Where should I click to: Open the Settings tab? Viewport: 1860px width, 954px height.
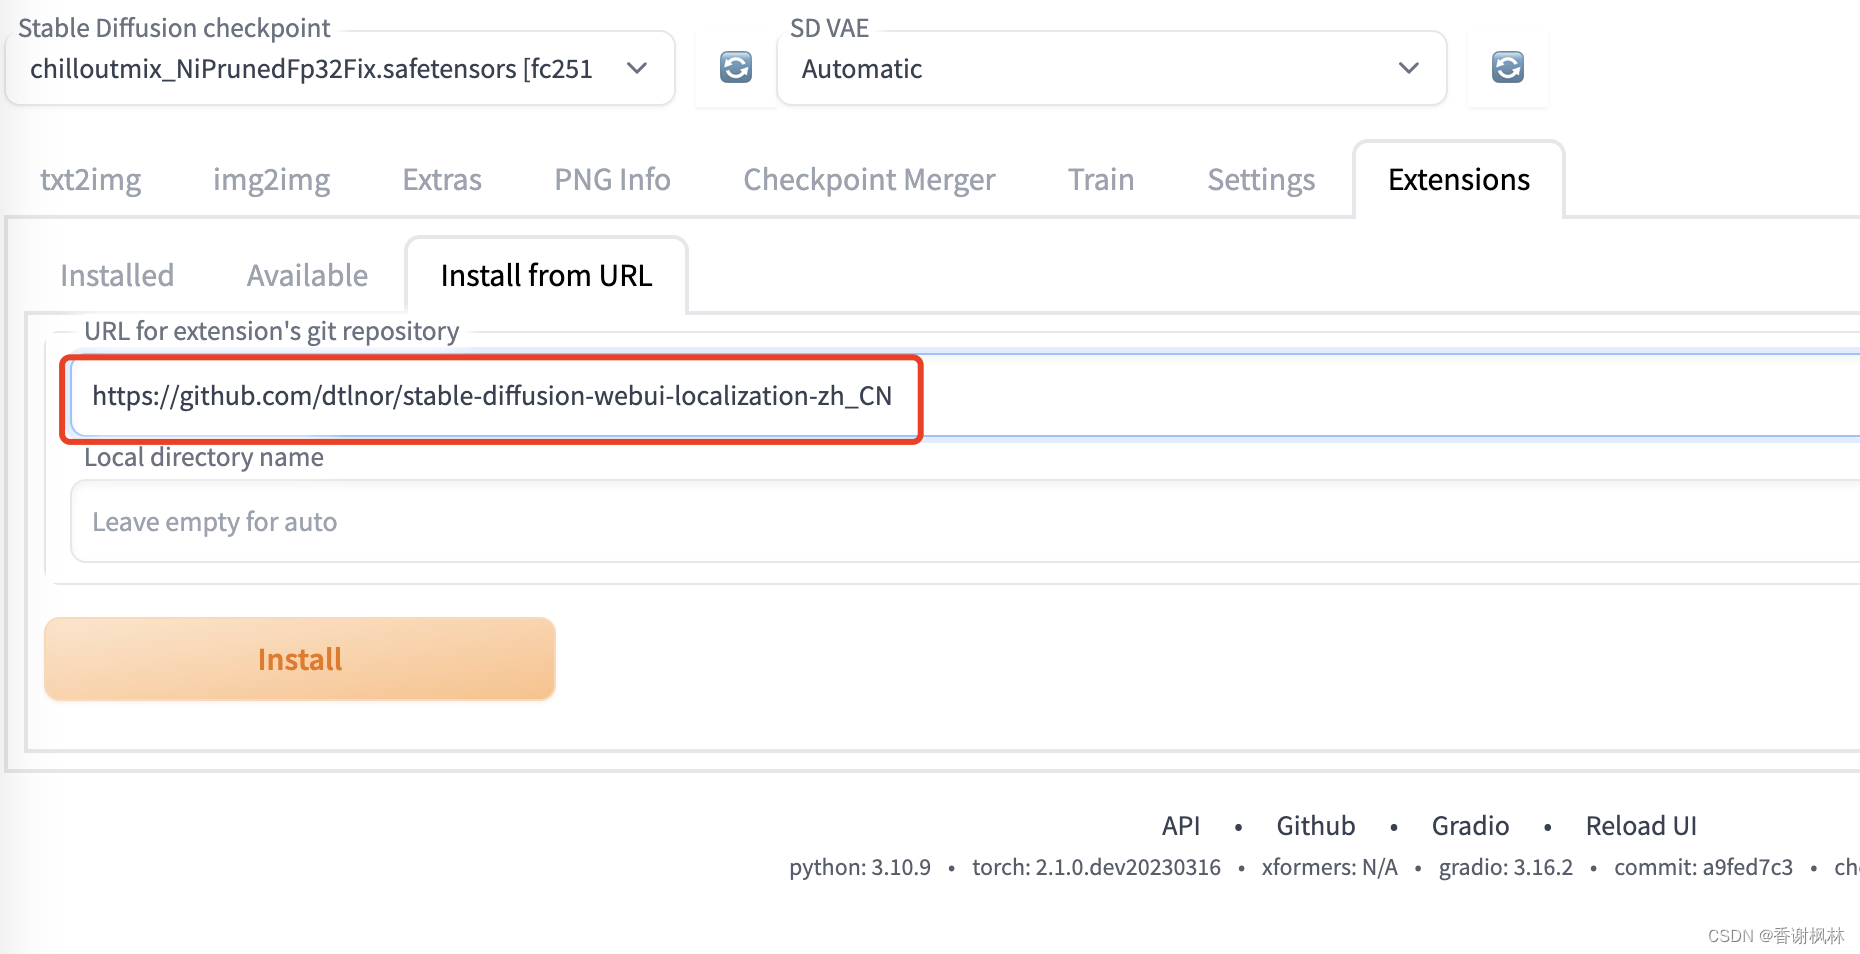click(x=1261, y=180)
